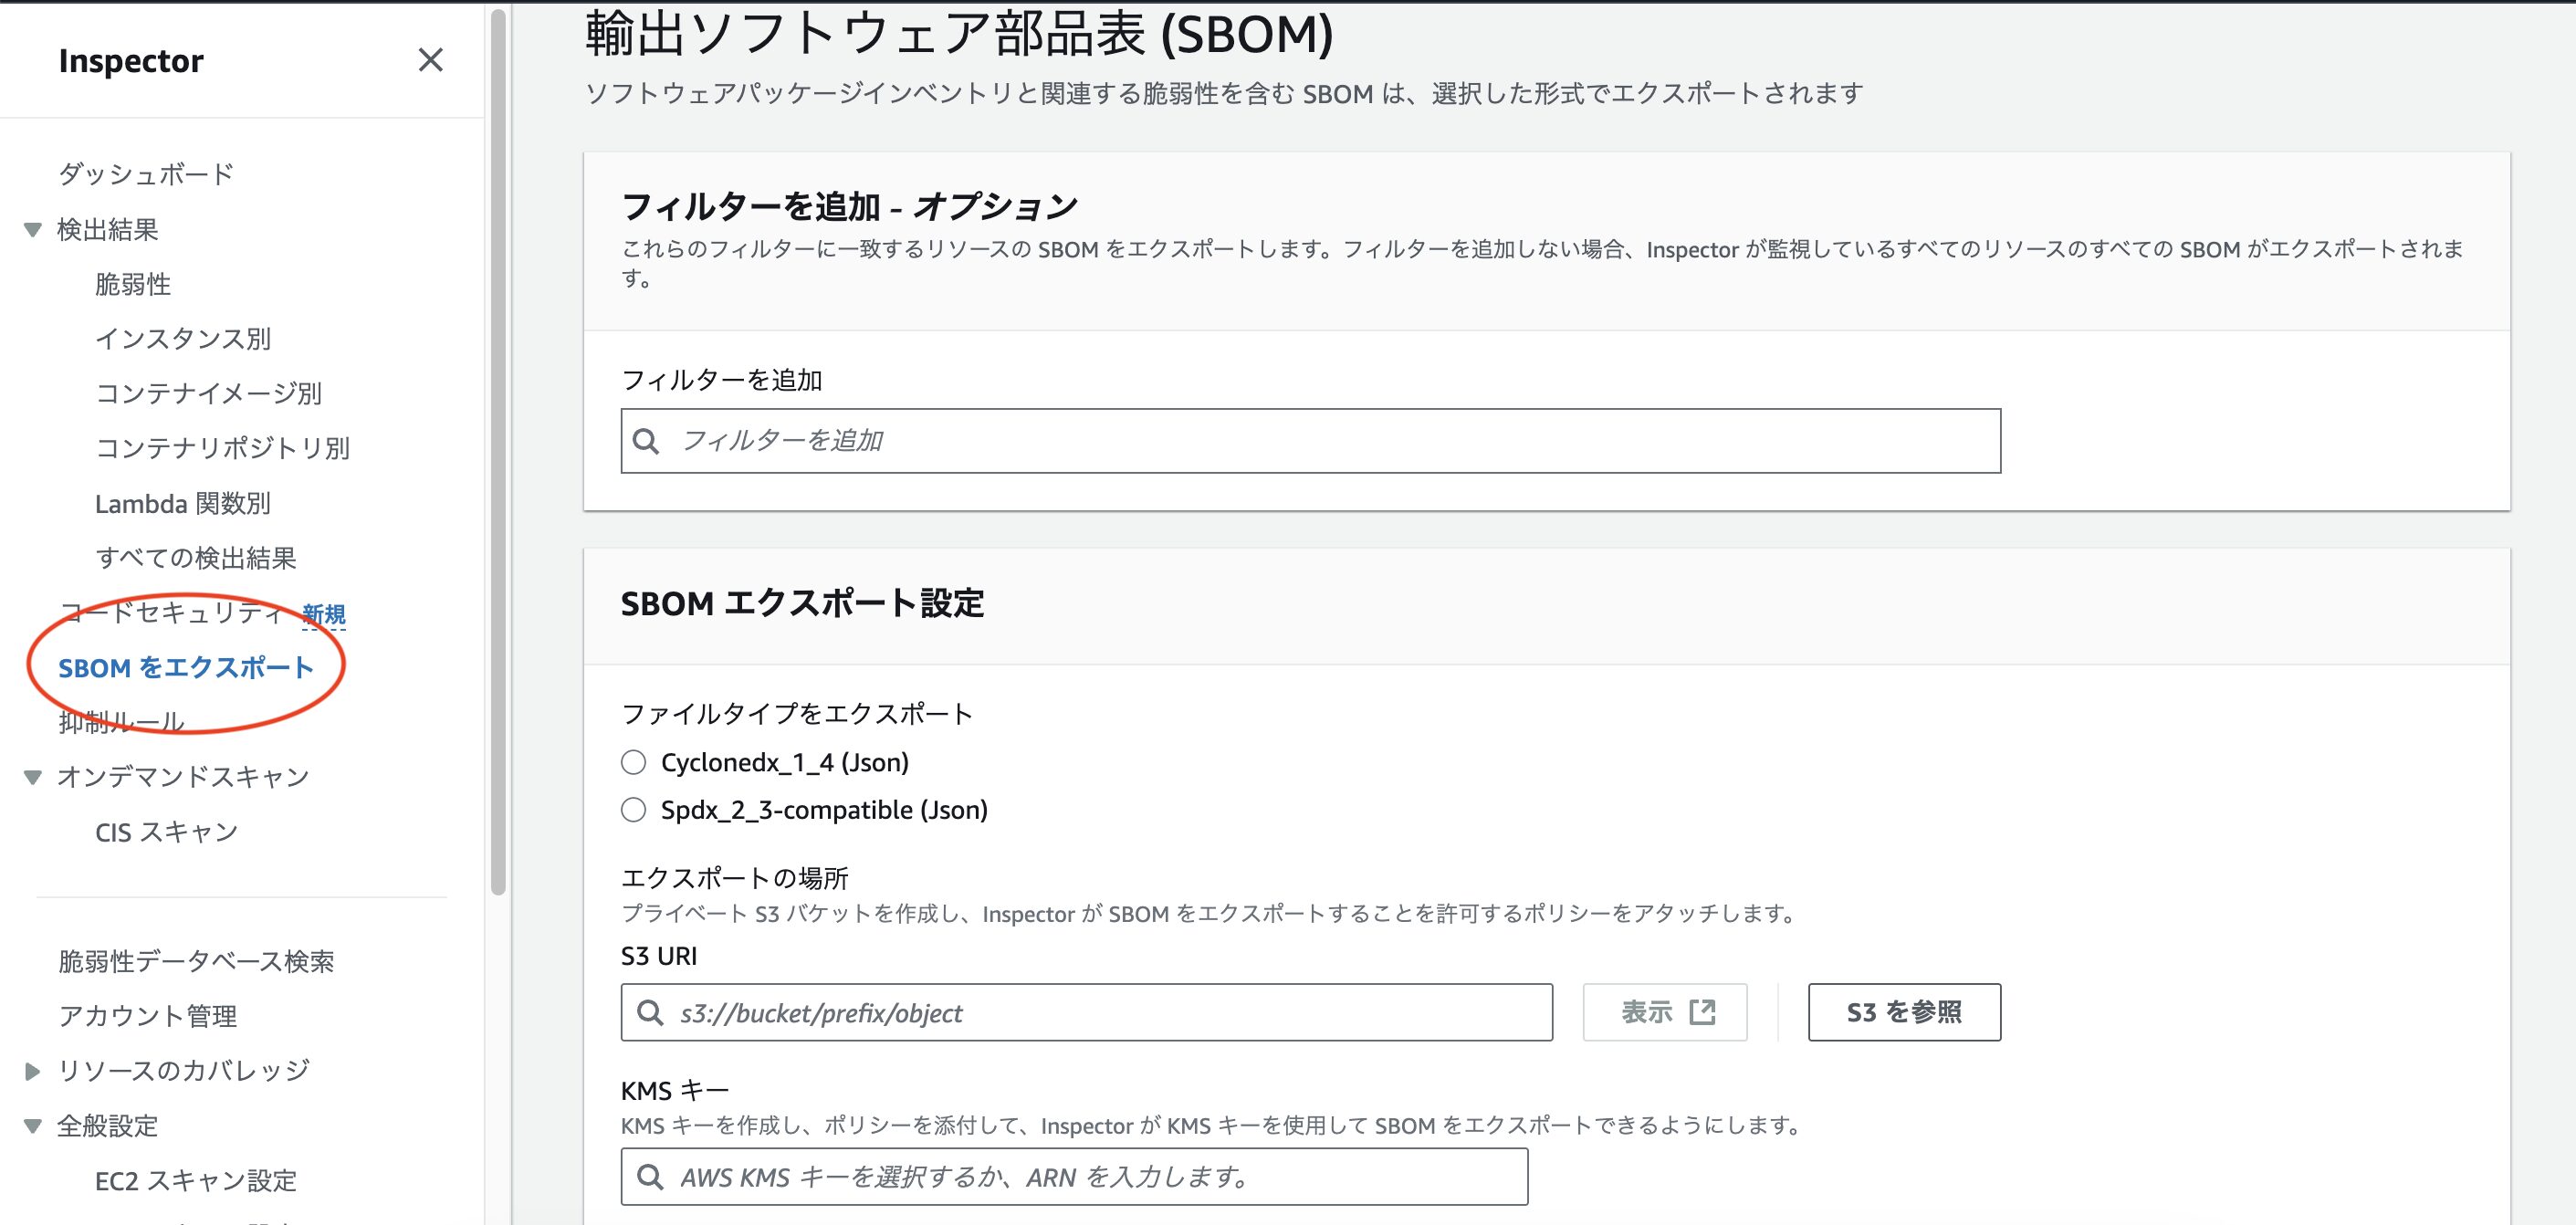Open インスタンス別 findings
Screen dimensions: 2576x1225
(183, 339)
